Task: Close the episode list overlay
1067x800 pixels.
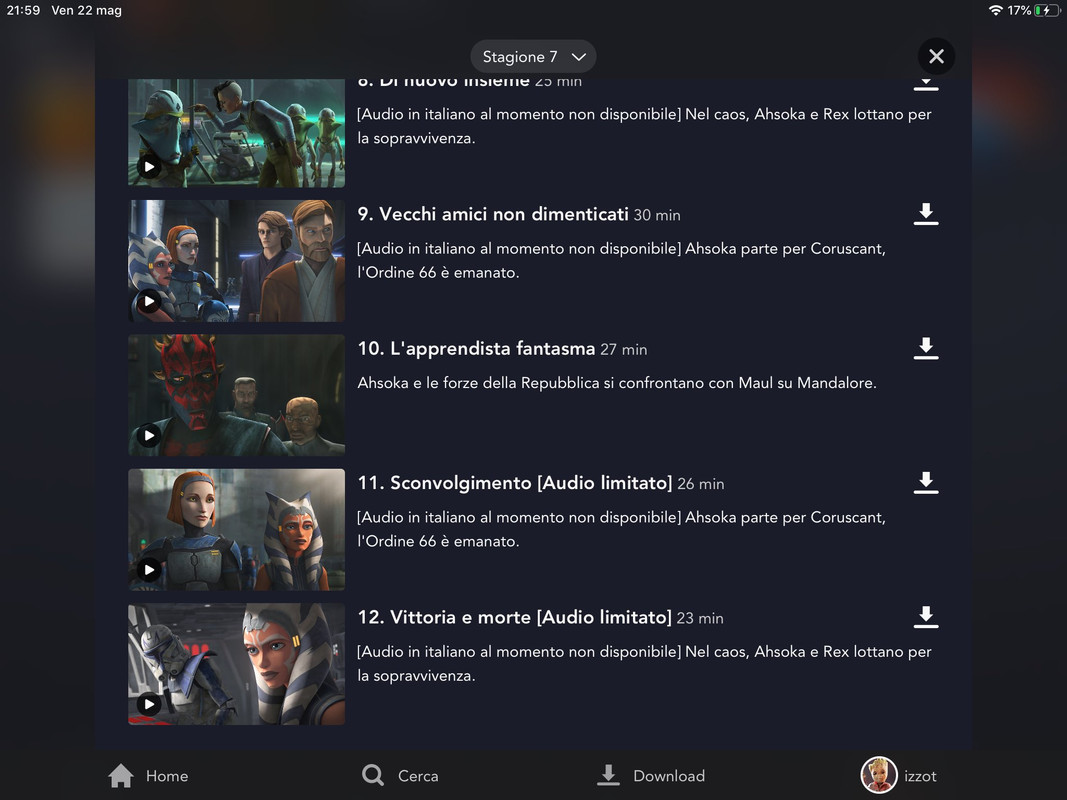Action: click(936, 56)
